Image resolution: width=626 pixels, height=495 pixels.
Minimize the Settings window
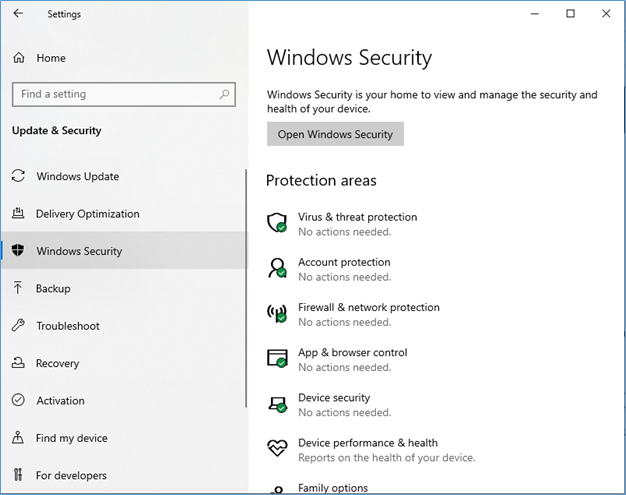click(535, 14)
